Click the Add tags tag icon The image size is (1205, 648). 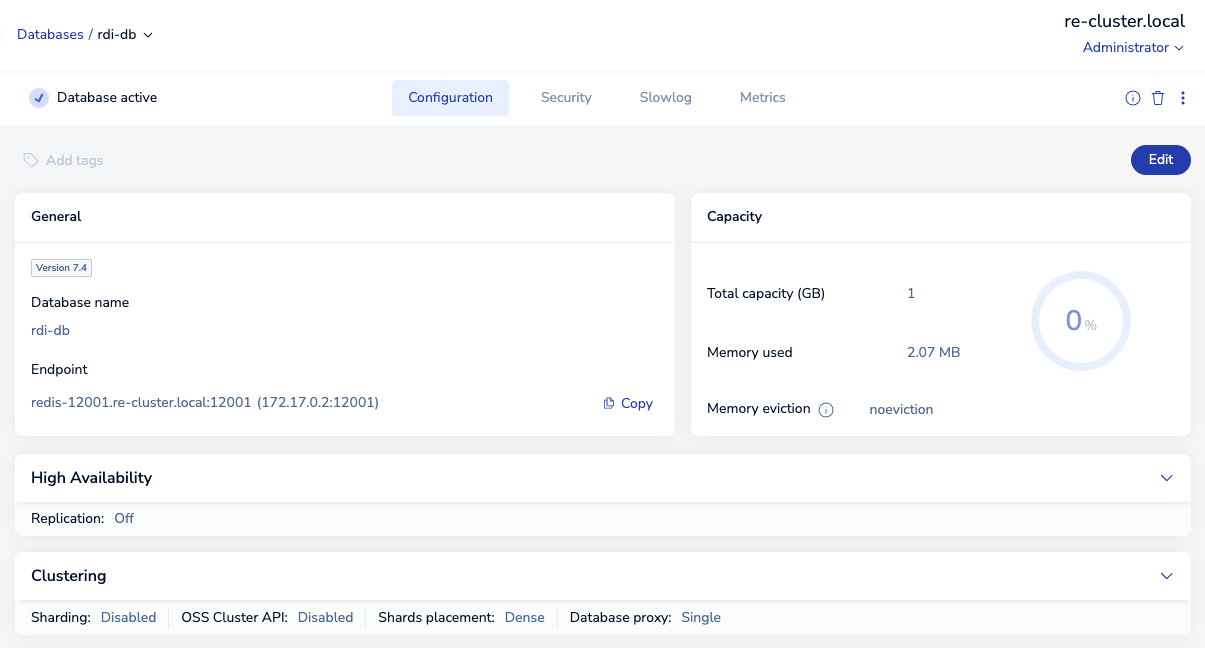point(31,160)
